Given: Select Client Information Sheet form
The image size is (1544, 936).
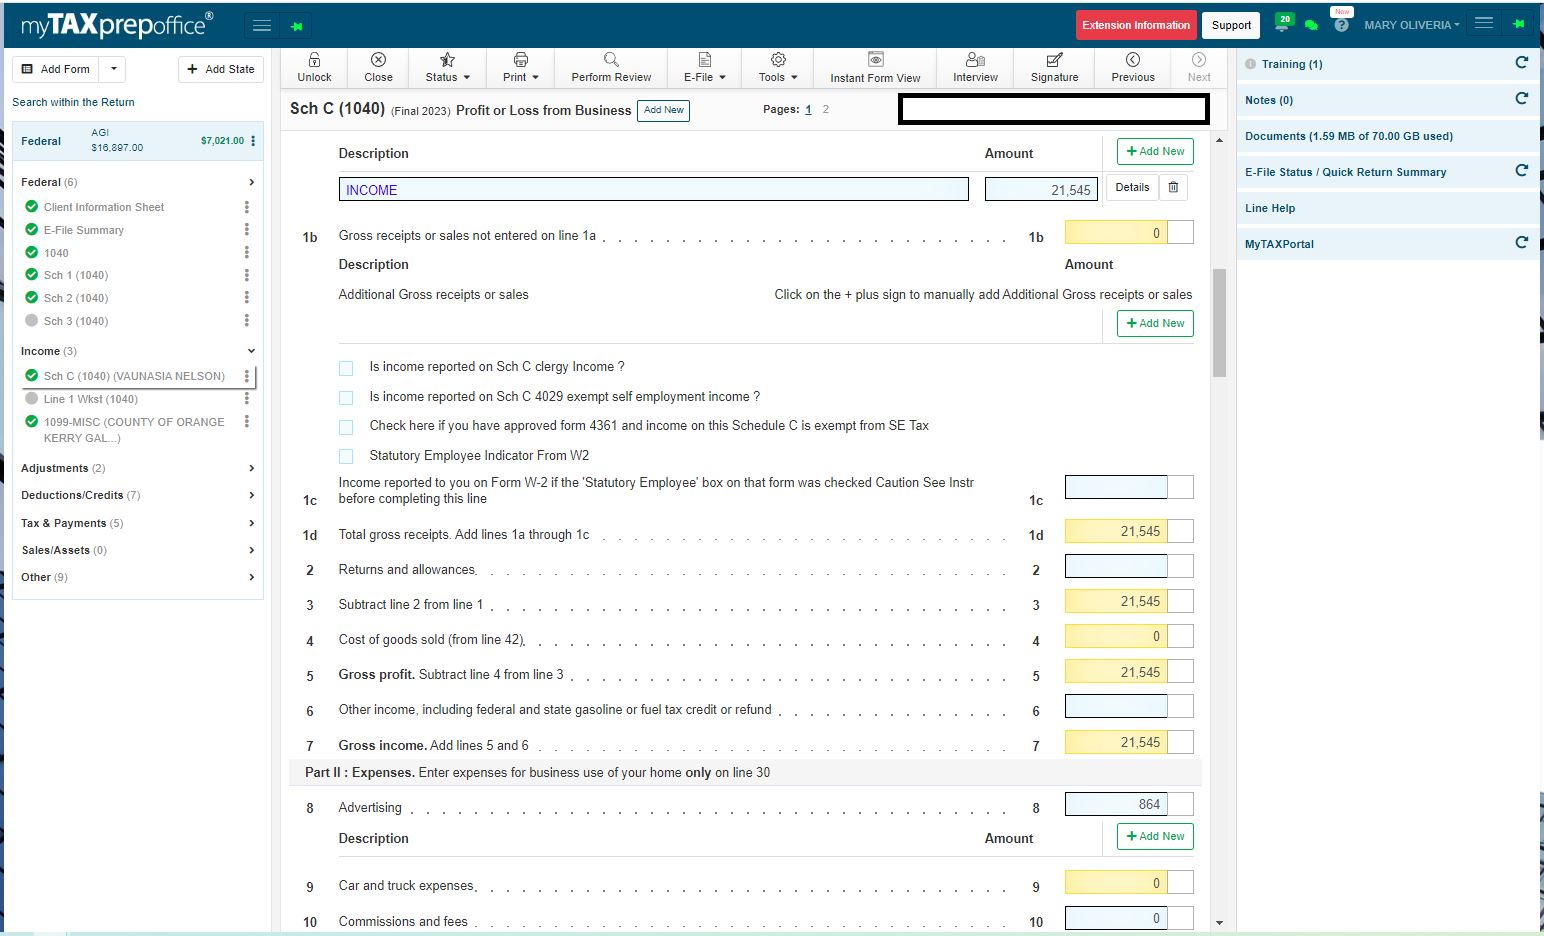Looking at the screenshot, I should (104, 207).
